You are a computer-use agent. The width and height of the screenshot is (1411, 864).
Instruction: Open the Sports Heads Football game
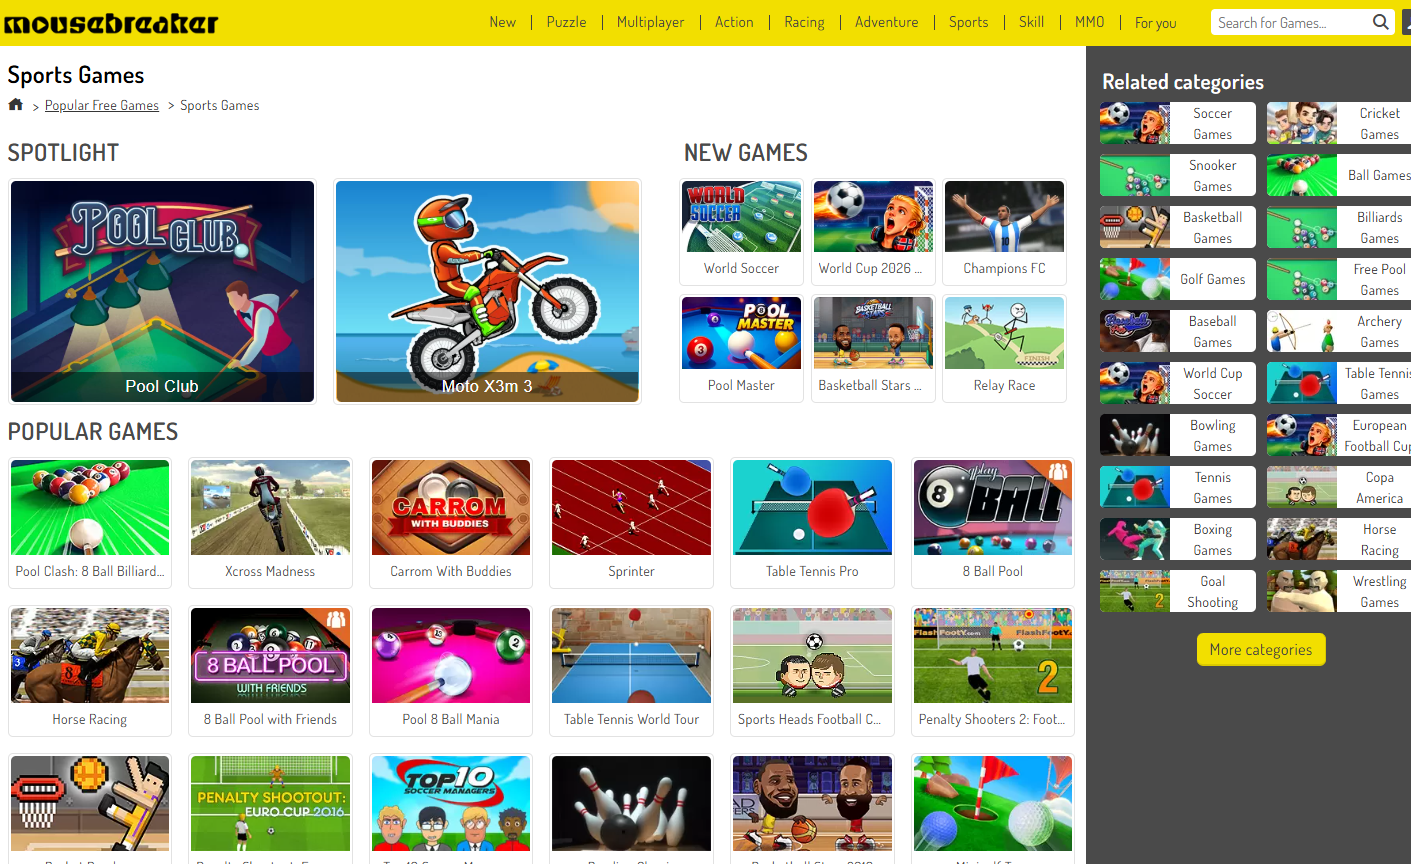812,671
